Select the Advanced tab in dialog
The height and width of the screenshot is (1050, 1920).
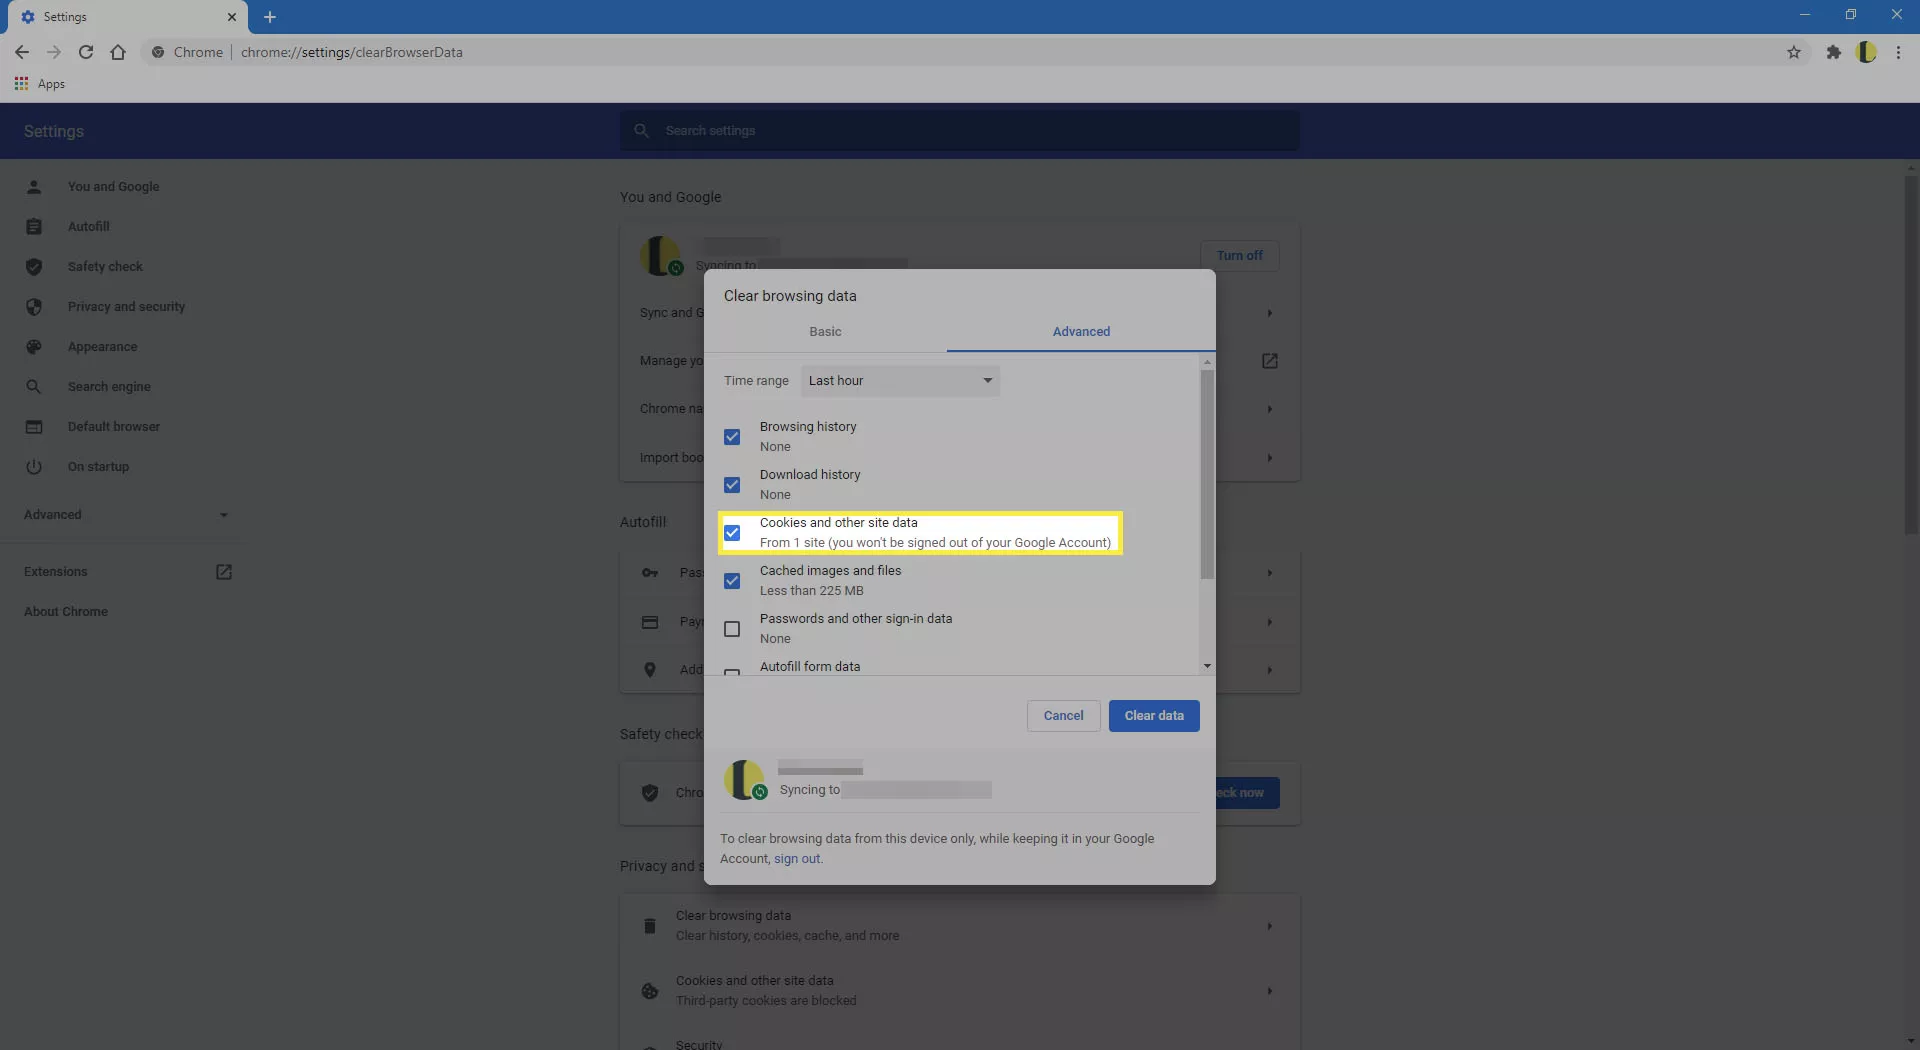(x=1081, y=332)
